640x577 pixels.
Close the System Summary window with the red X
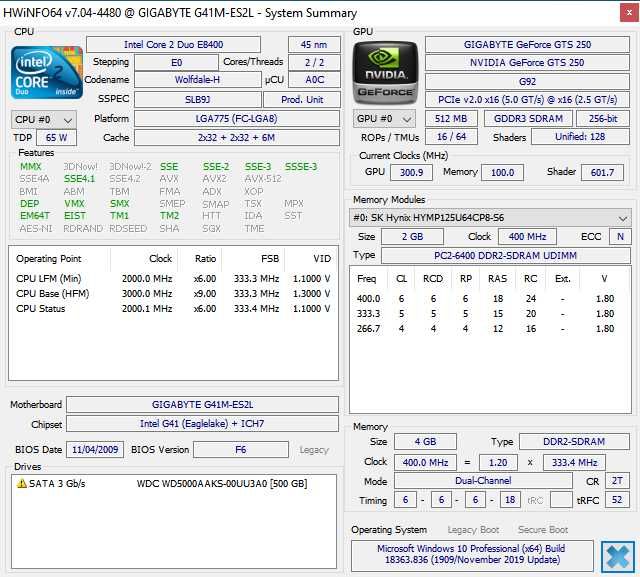pyautogui.click(x=629, y=13)
